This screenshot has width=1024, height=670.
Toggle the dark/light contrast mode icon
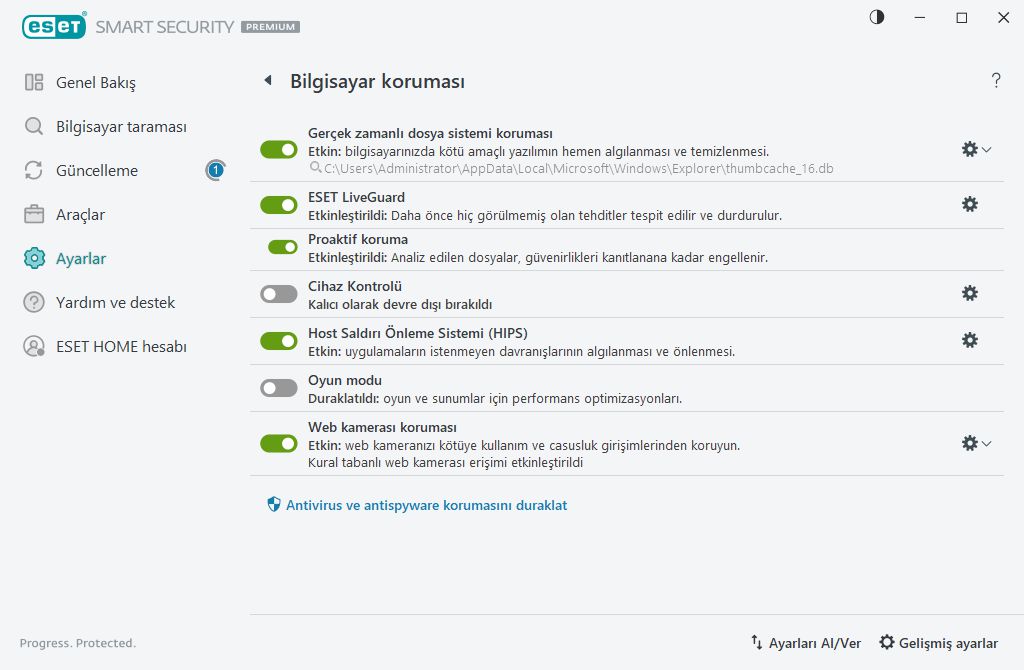pos(877,17)
